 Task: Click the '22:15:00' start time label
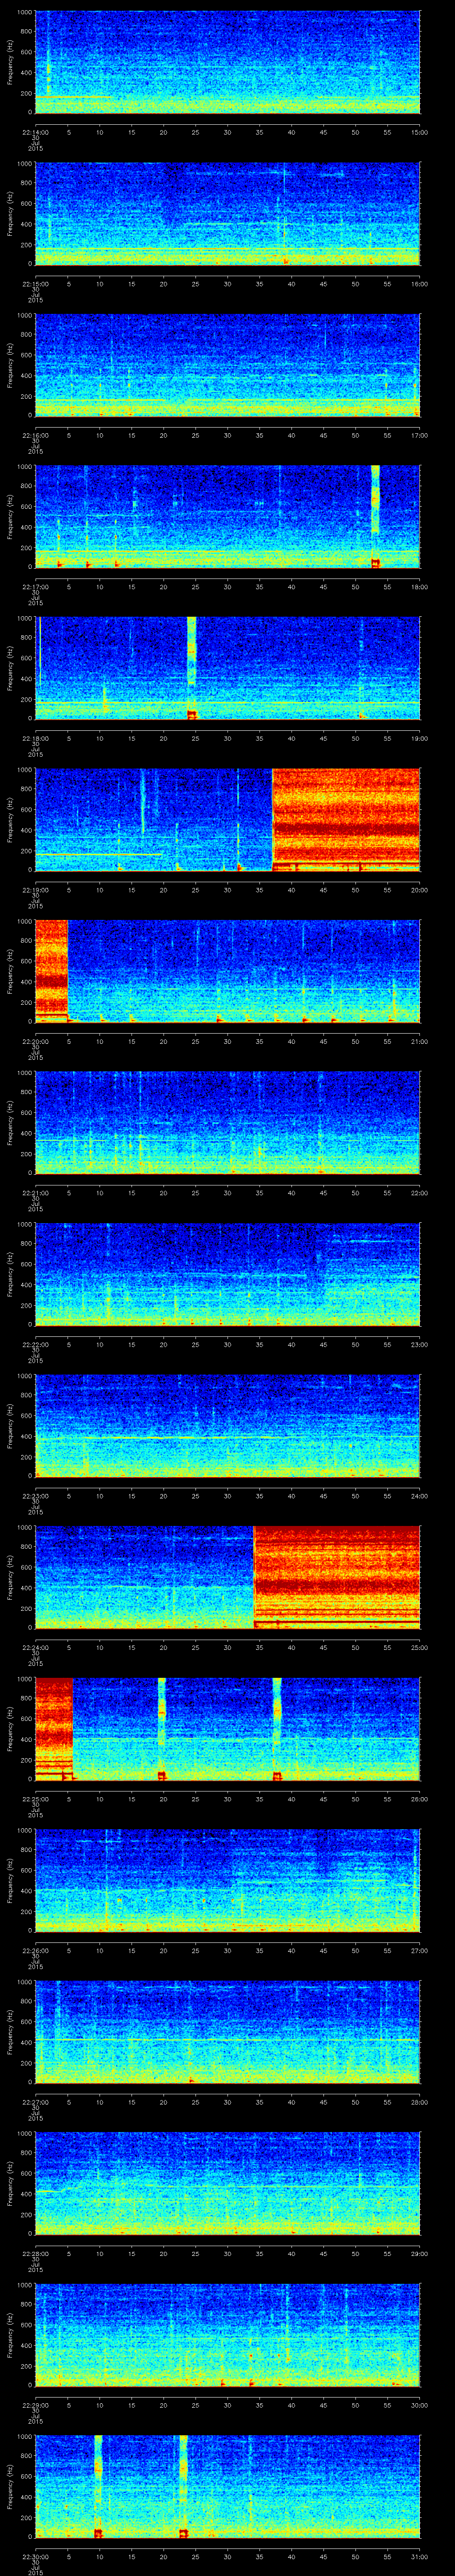pos(36,284)
